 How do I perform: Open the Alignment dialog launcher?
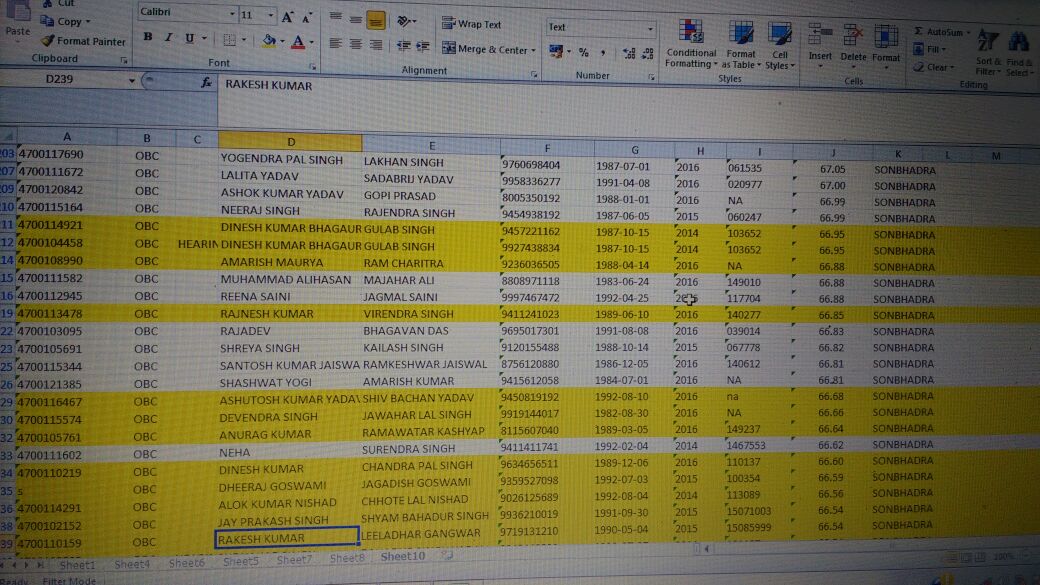(534, 75)
